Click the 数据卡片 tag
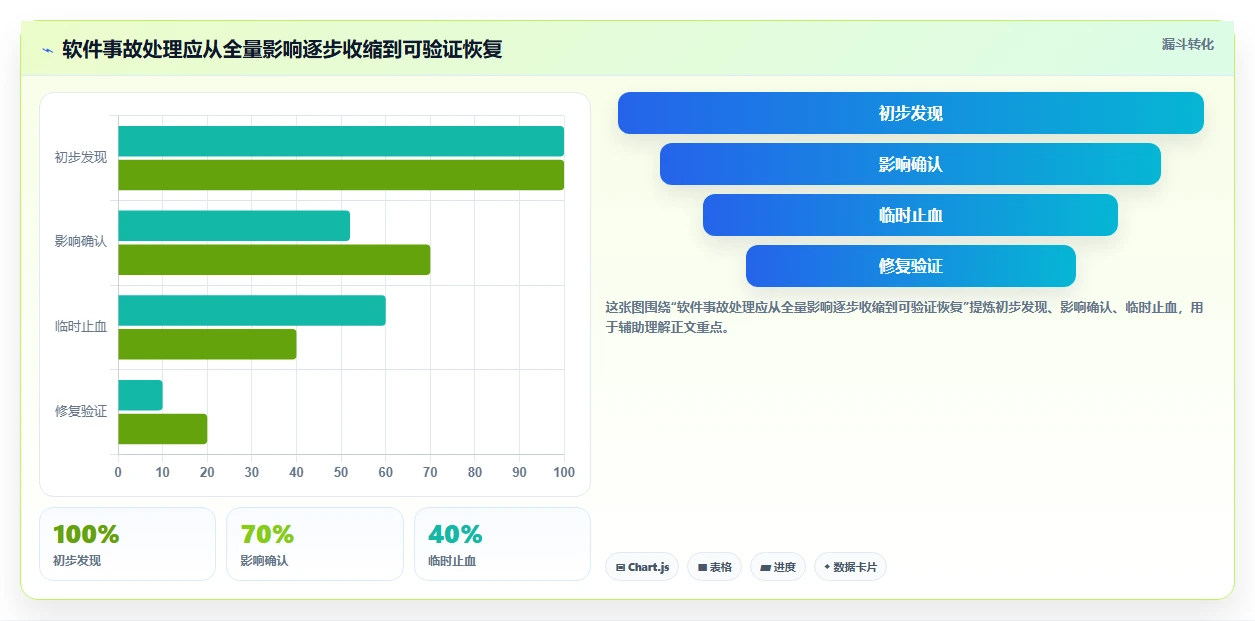The image size is (1255, 621). [x=850, y=567]
